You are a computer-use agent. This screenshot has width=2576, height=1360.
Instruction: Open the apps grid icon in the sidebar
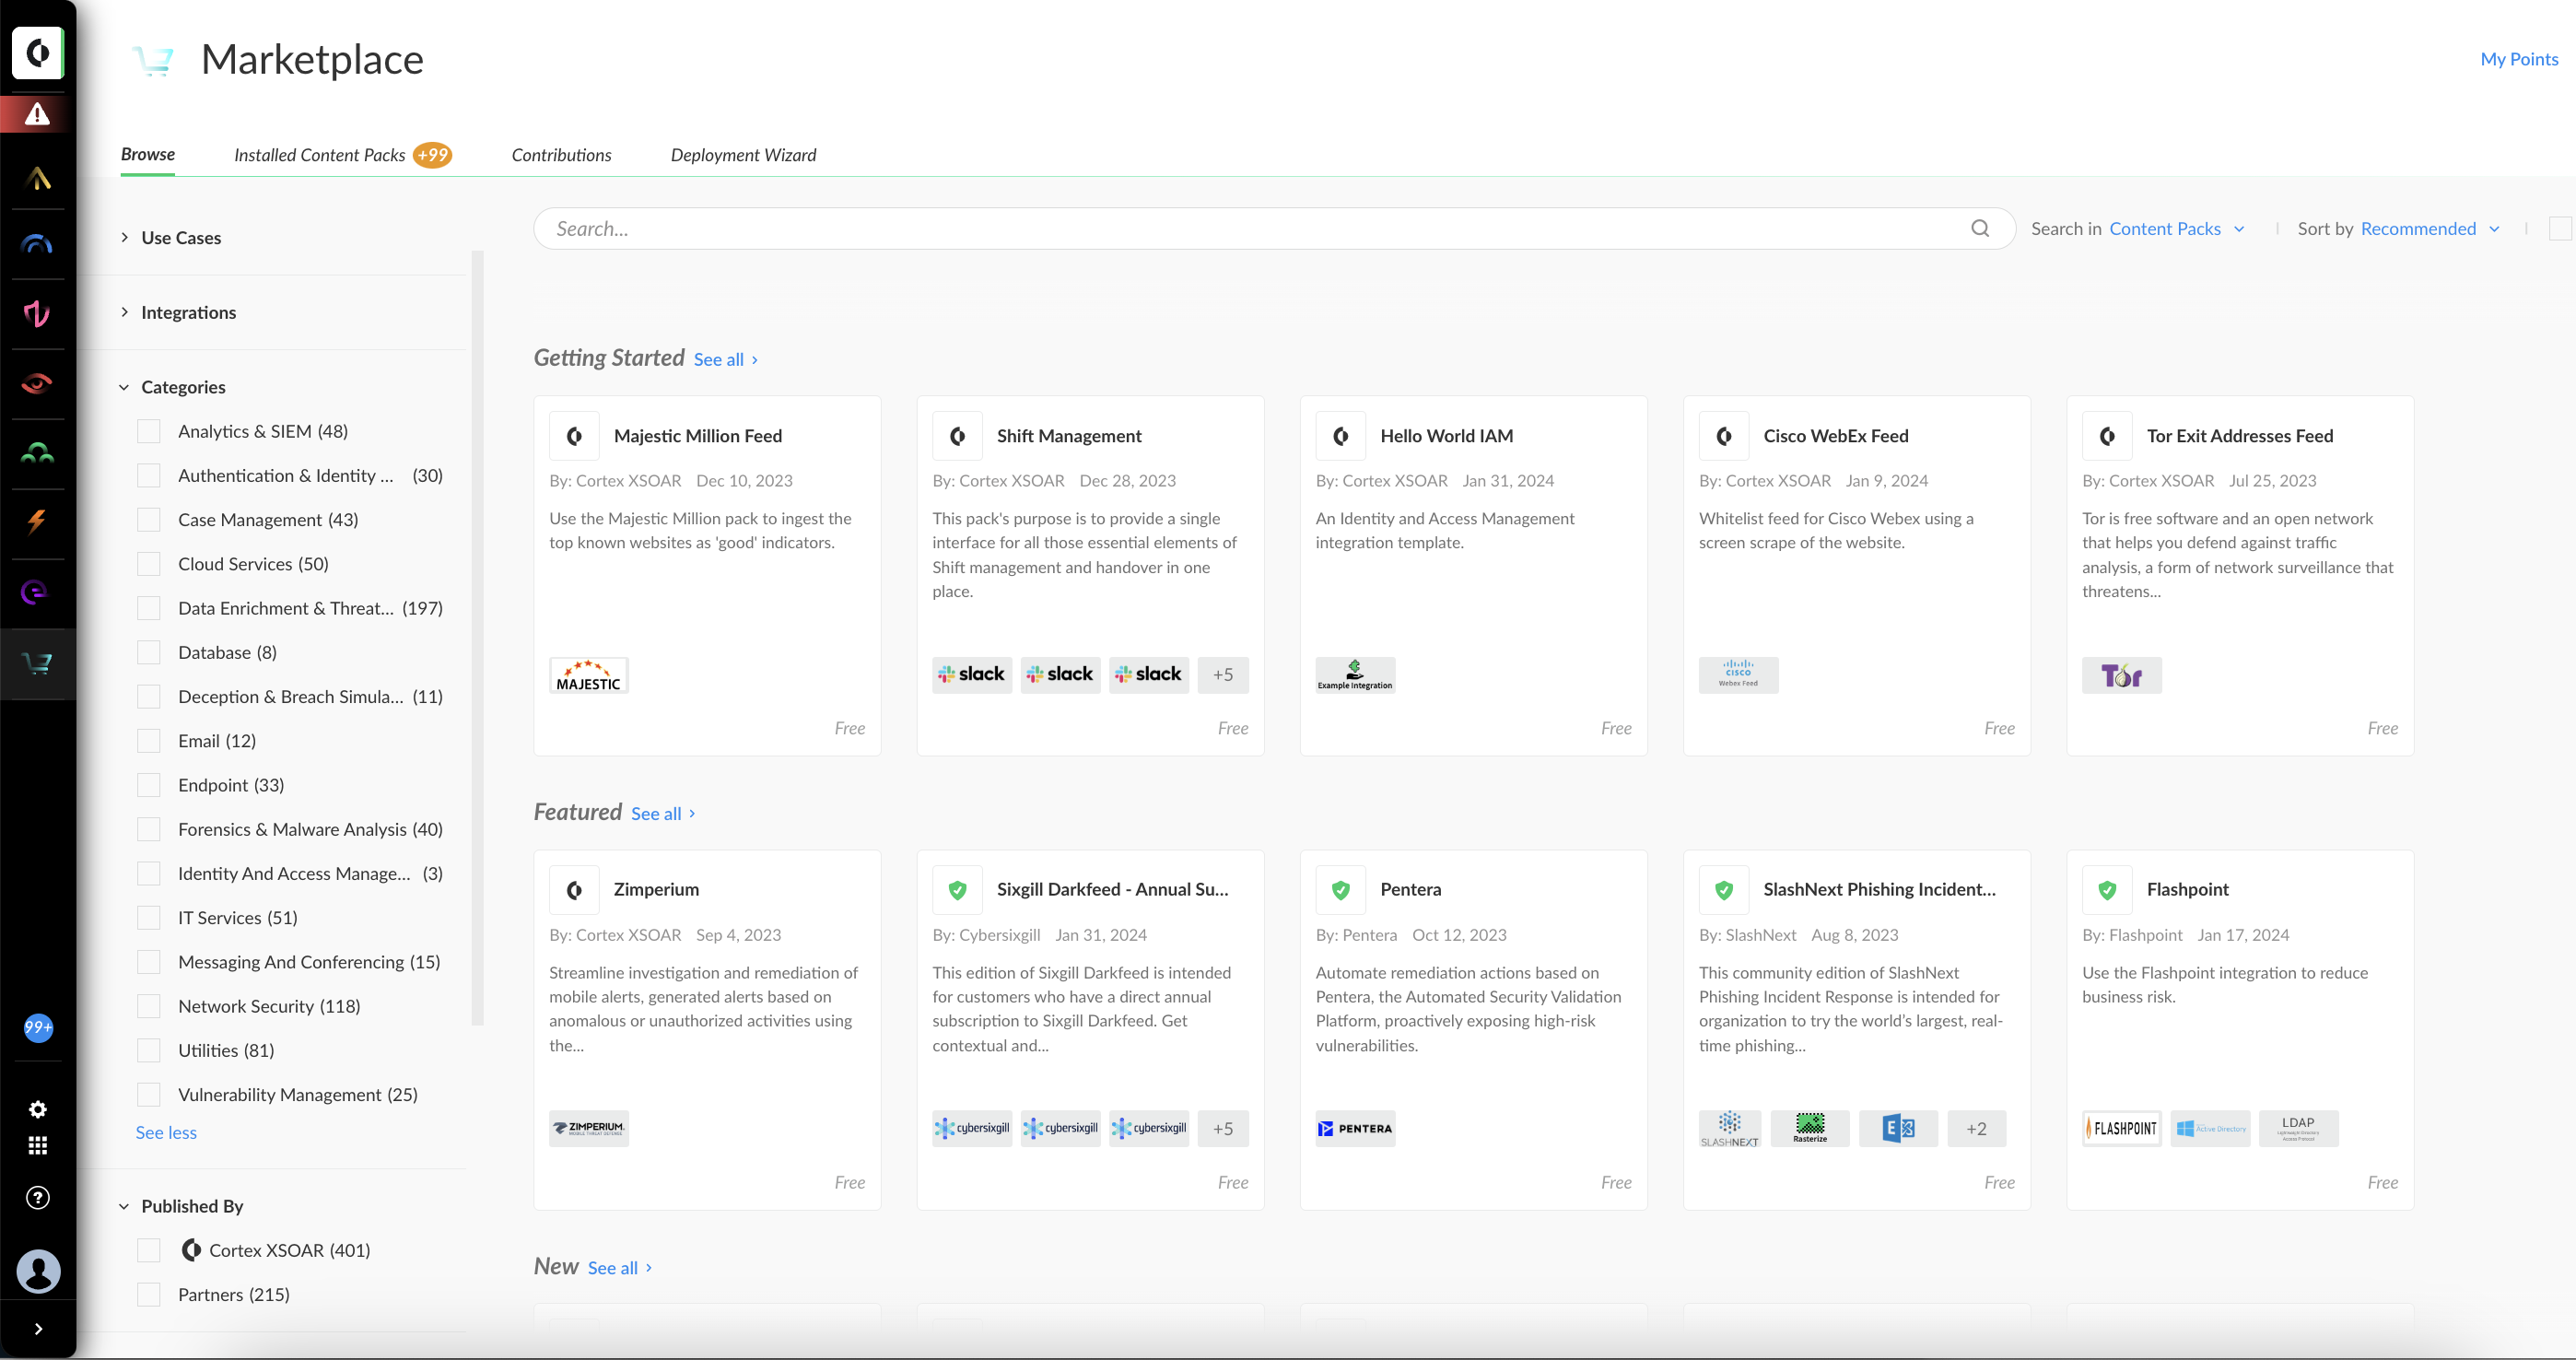click(x=37, y=1146)
